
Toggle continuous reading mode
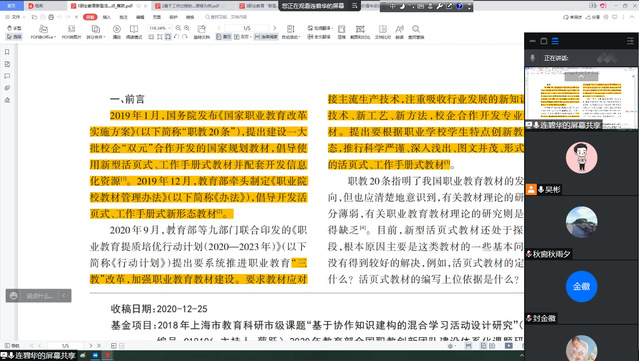tap(266, 37)
